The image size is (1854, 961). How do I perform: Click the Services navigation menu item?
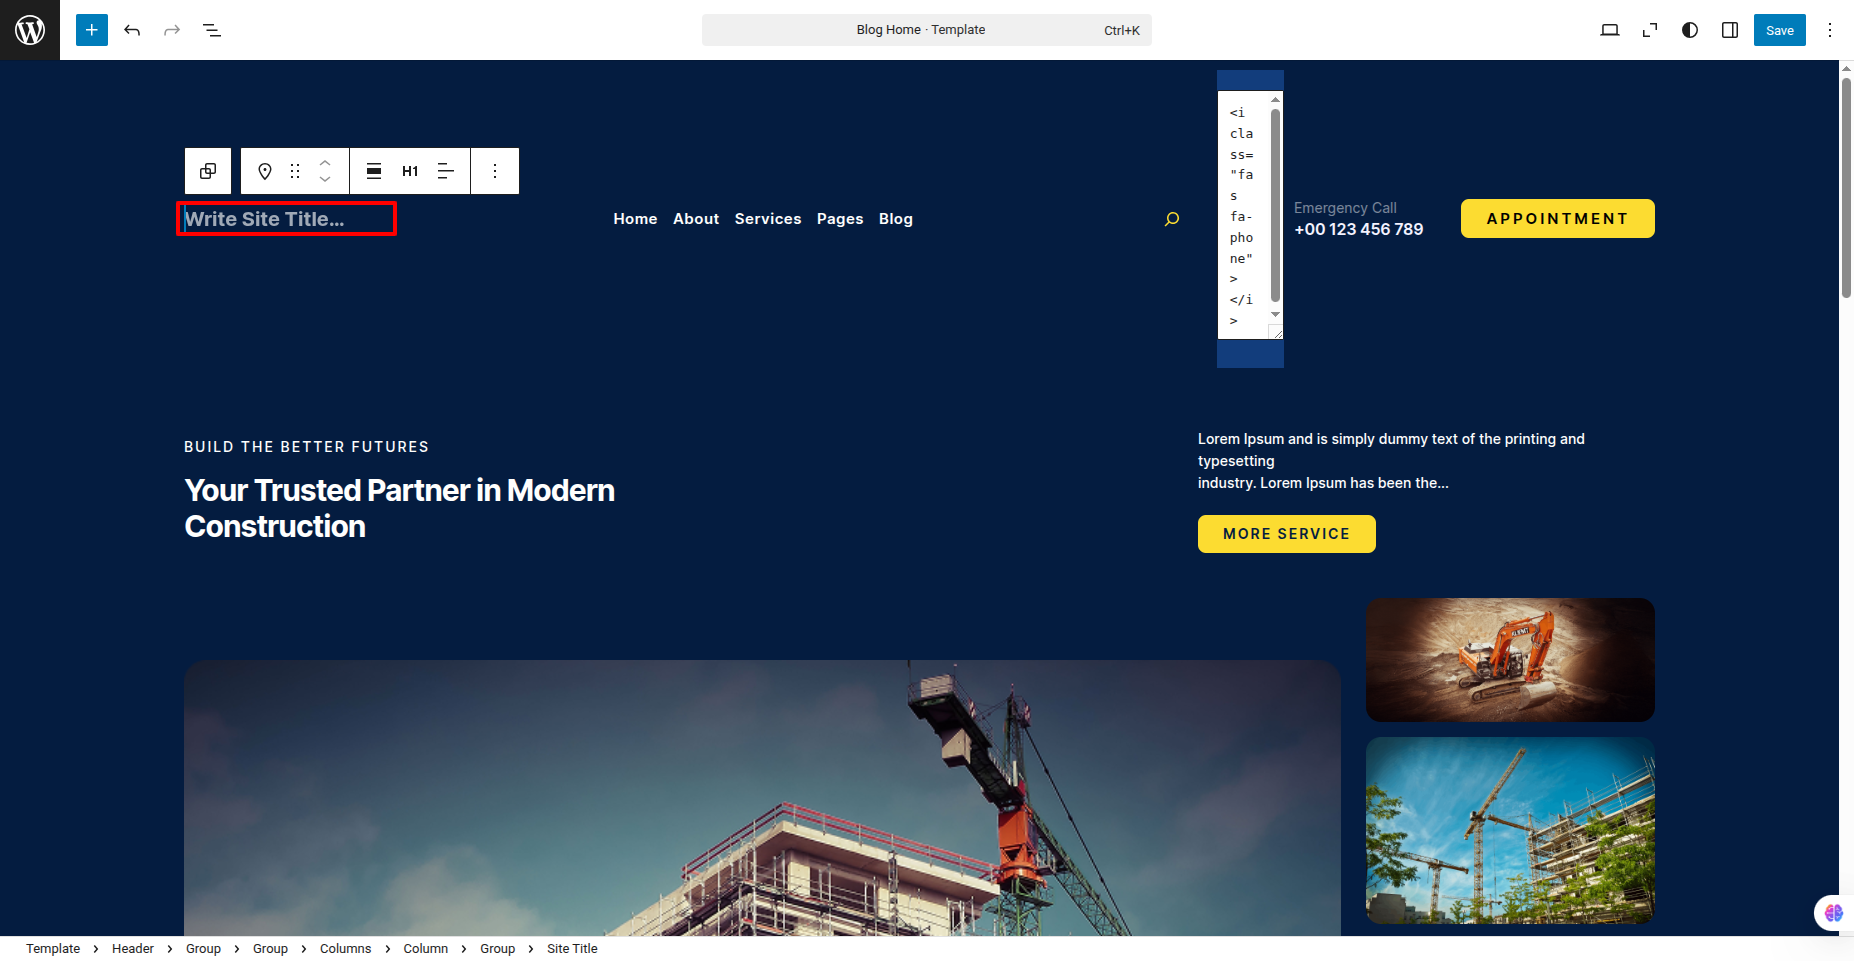pos(767,219)
